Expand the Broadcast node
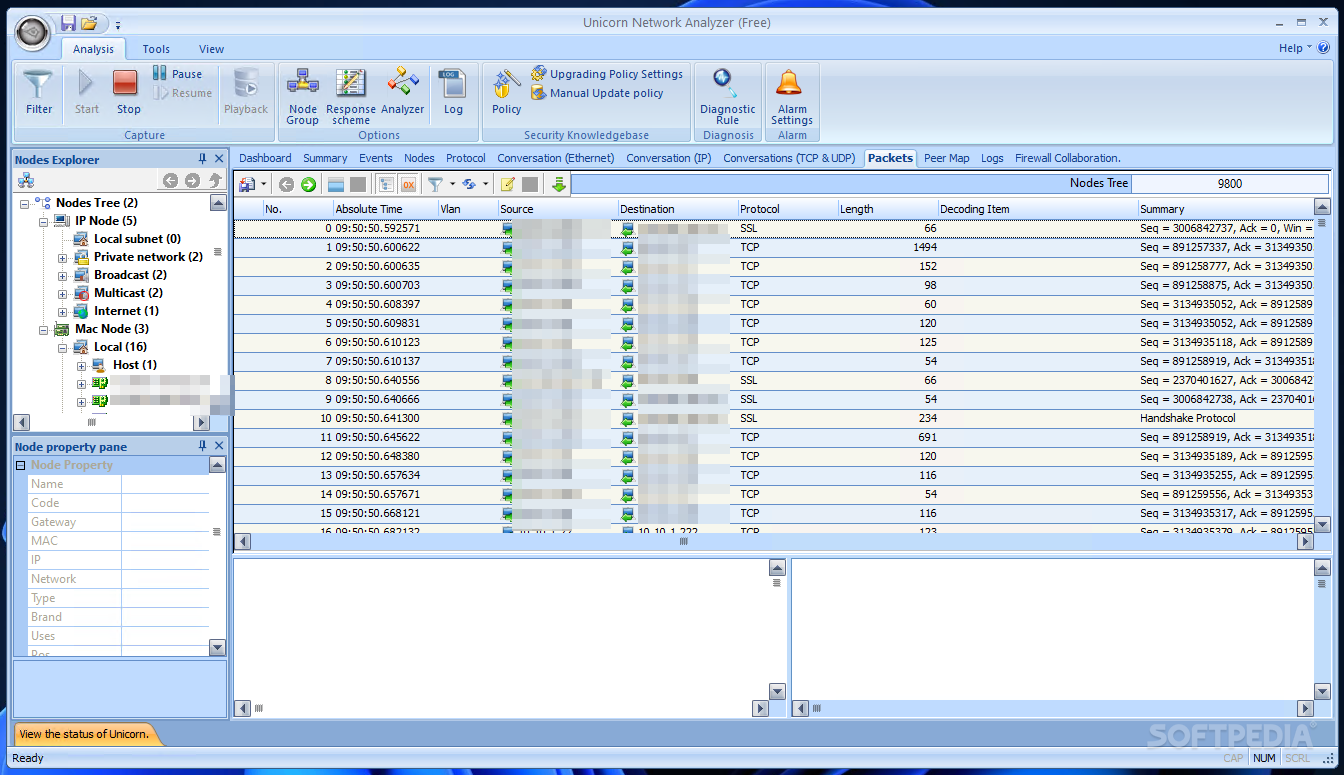The image size is (1344, 775). 62,275
